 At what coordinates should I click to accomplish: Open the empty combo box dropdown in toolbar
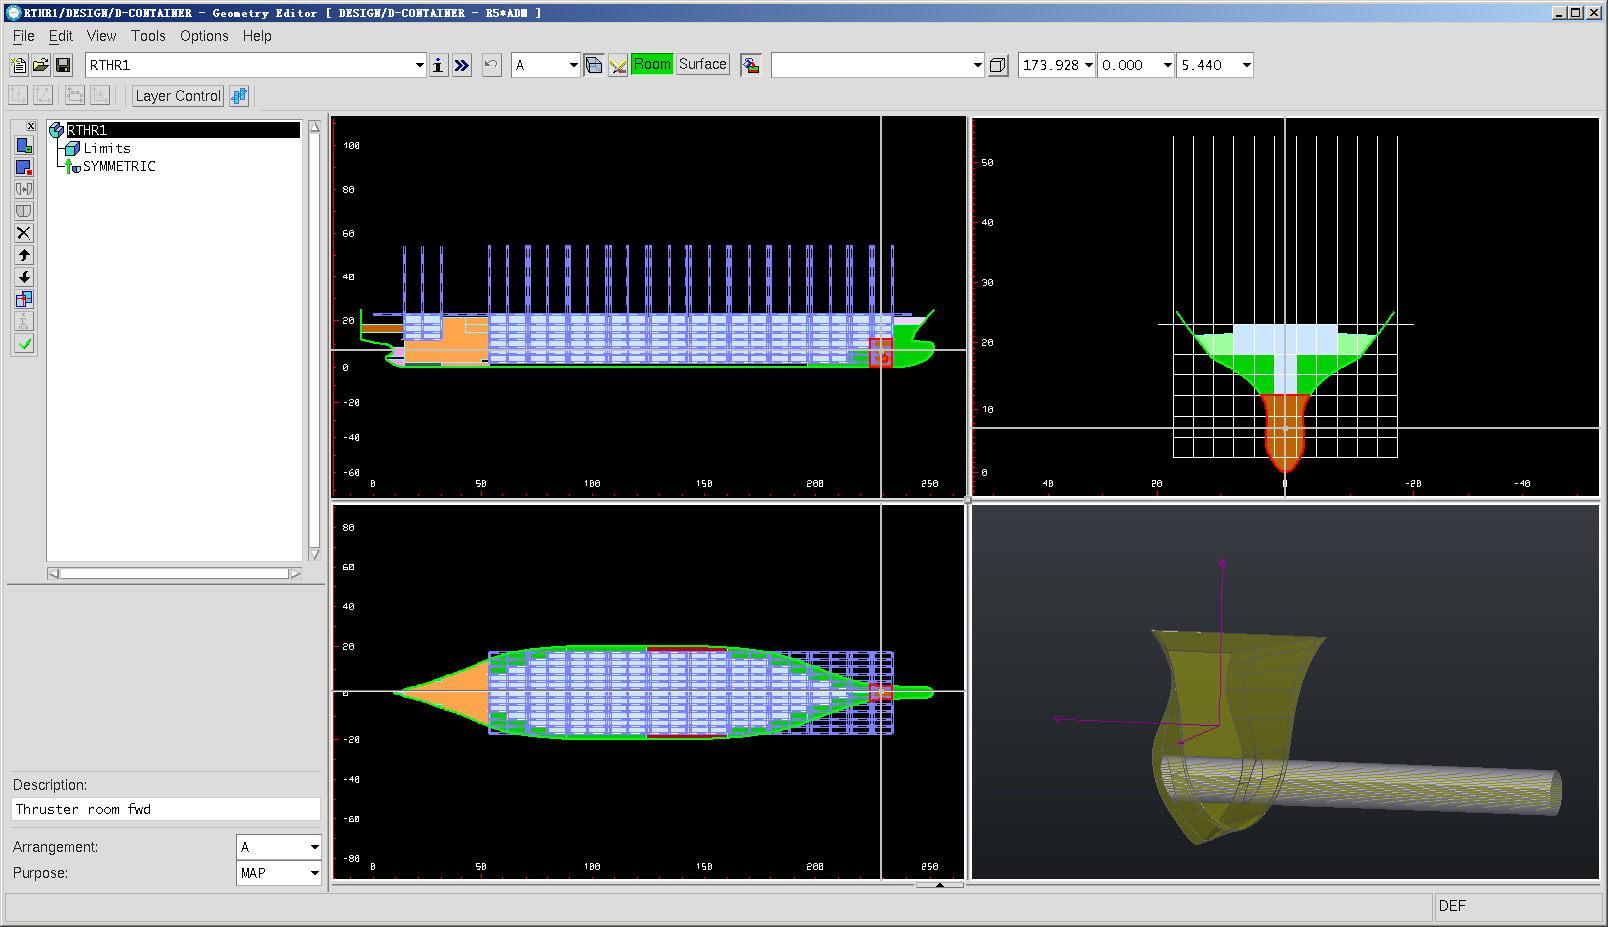[x=977, y=65]
